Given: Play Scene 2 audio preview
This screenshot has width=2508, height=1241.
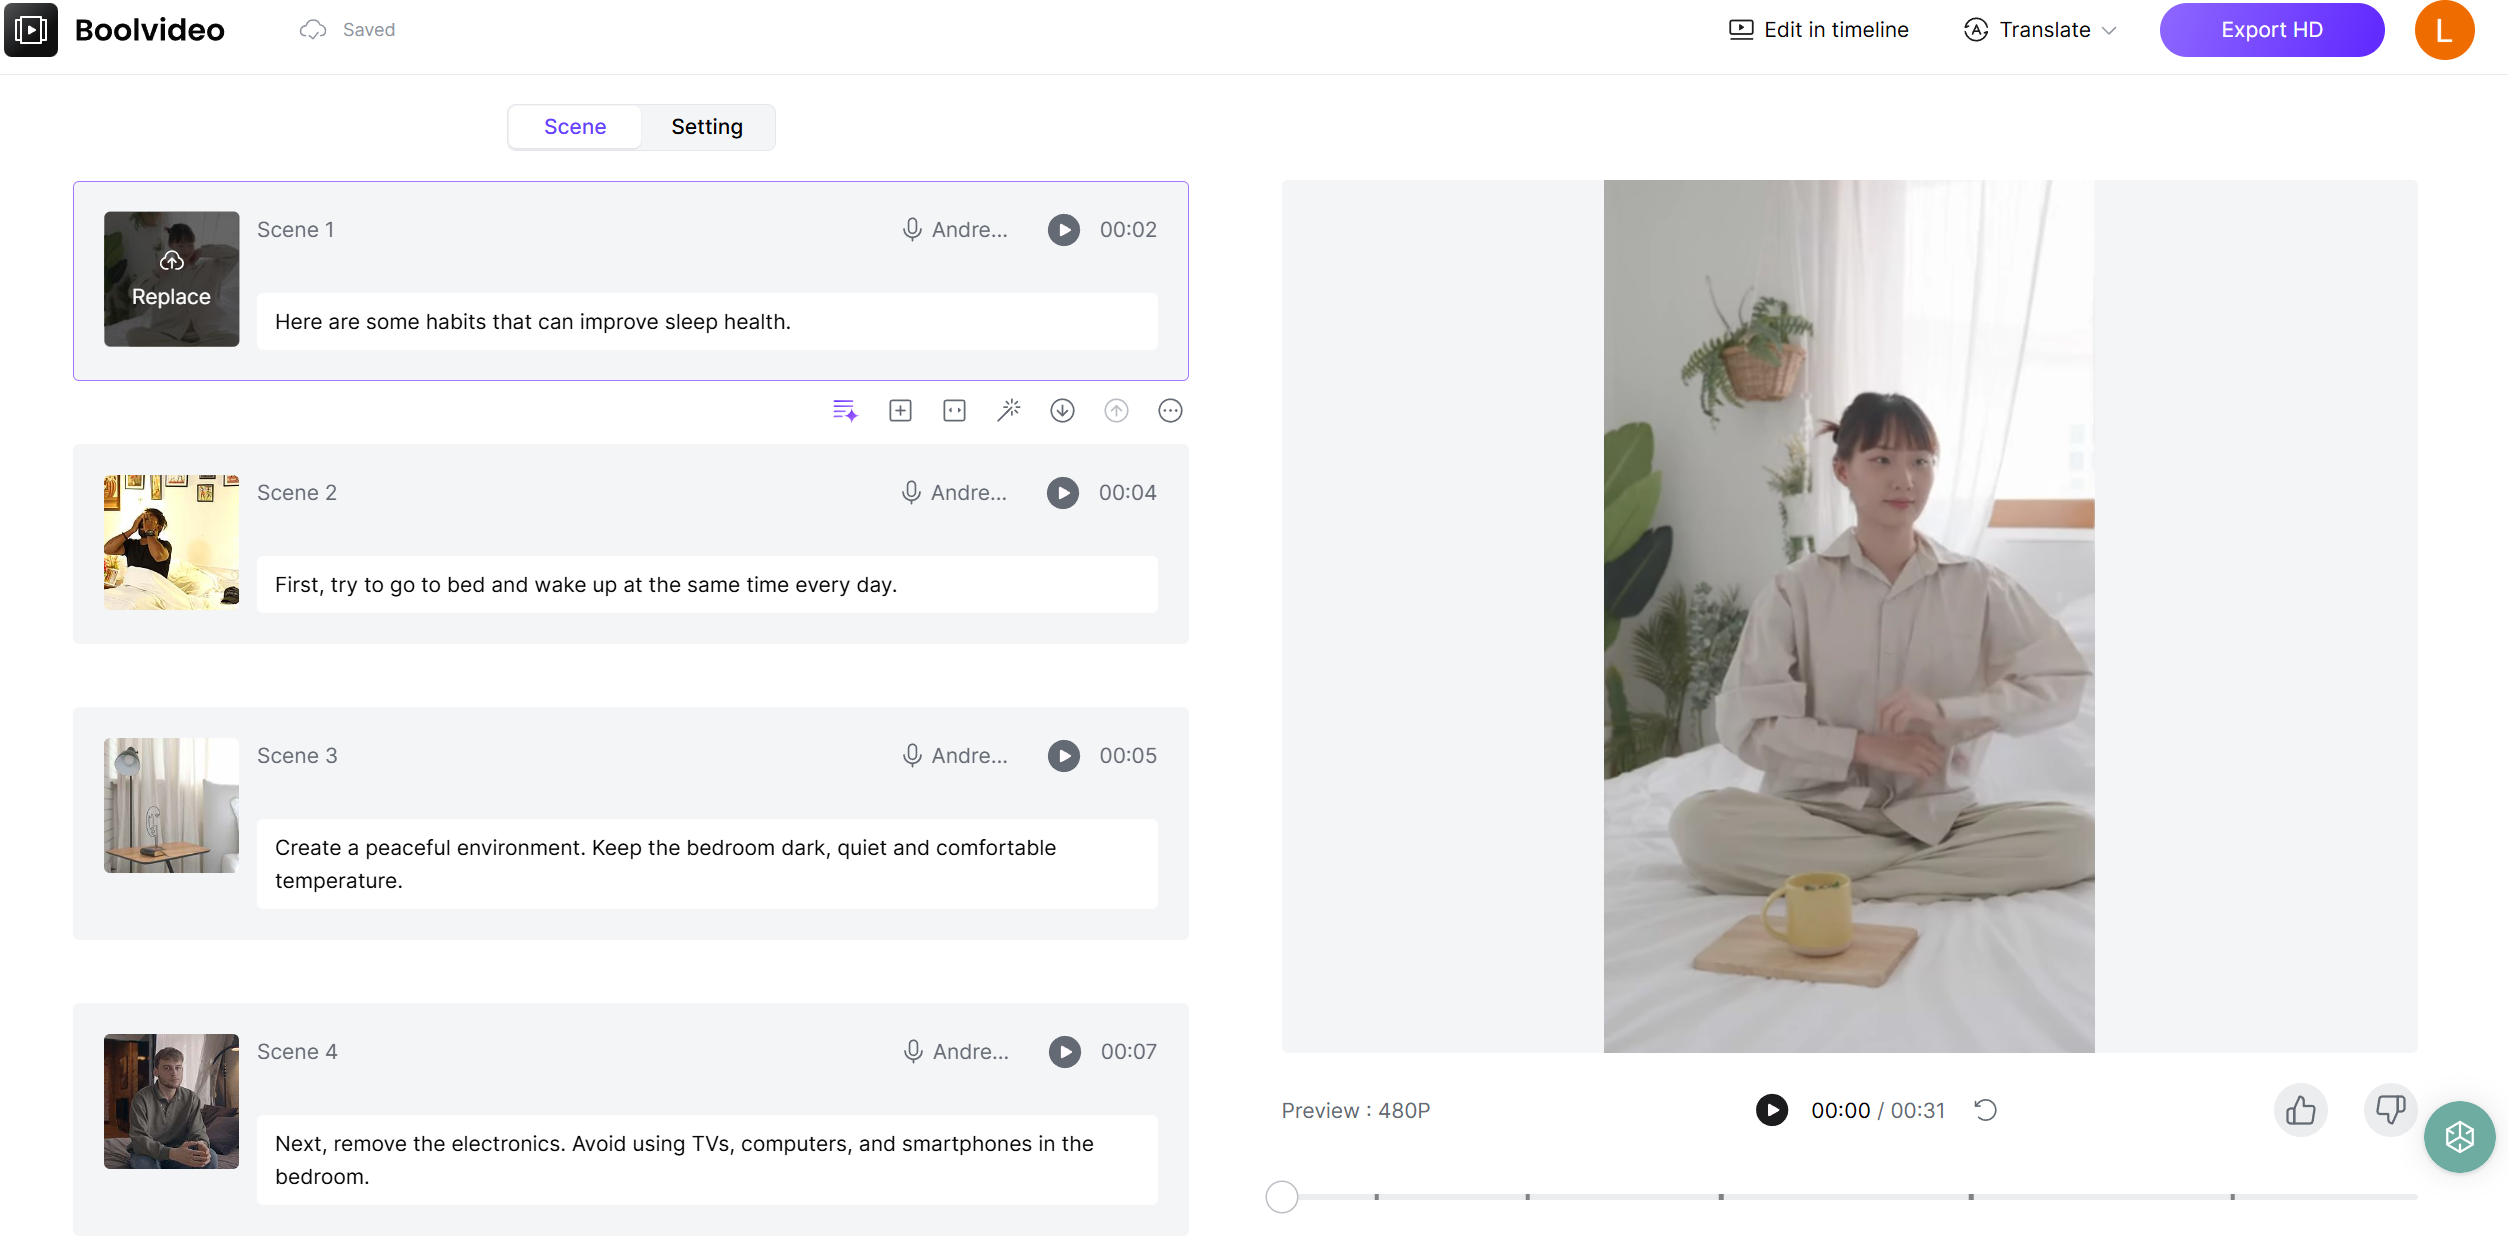Looking at the screenshot, I should tap(1062, 493).
